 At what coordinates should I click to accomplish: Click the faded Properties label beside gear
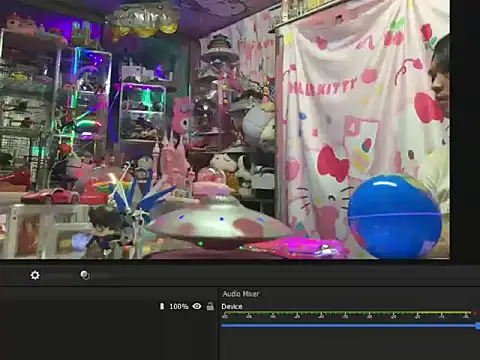coord(59,275)
